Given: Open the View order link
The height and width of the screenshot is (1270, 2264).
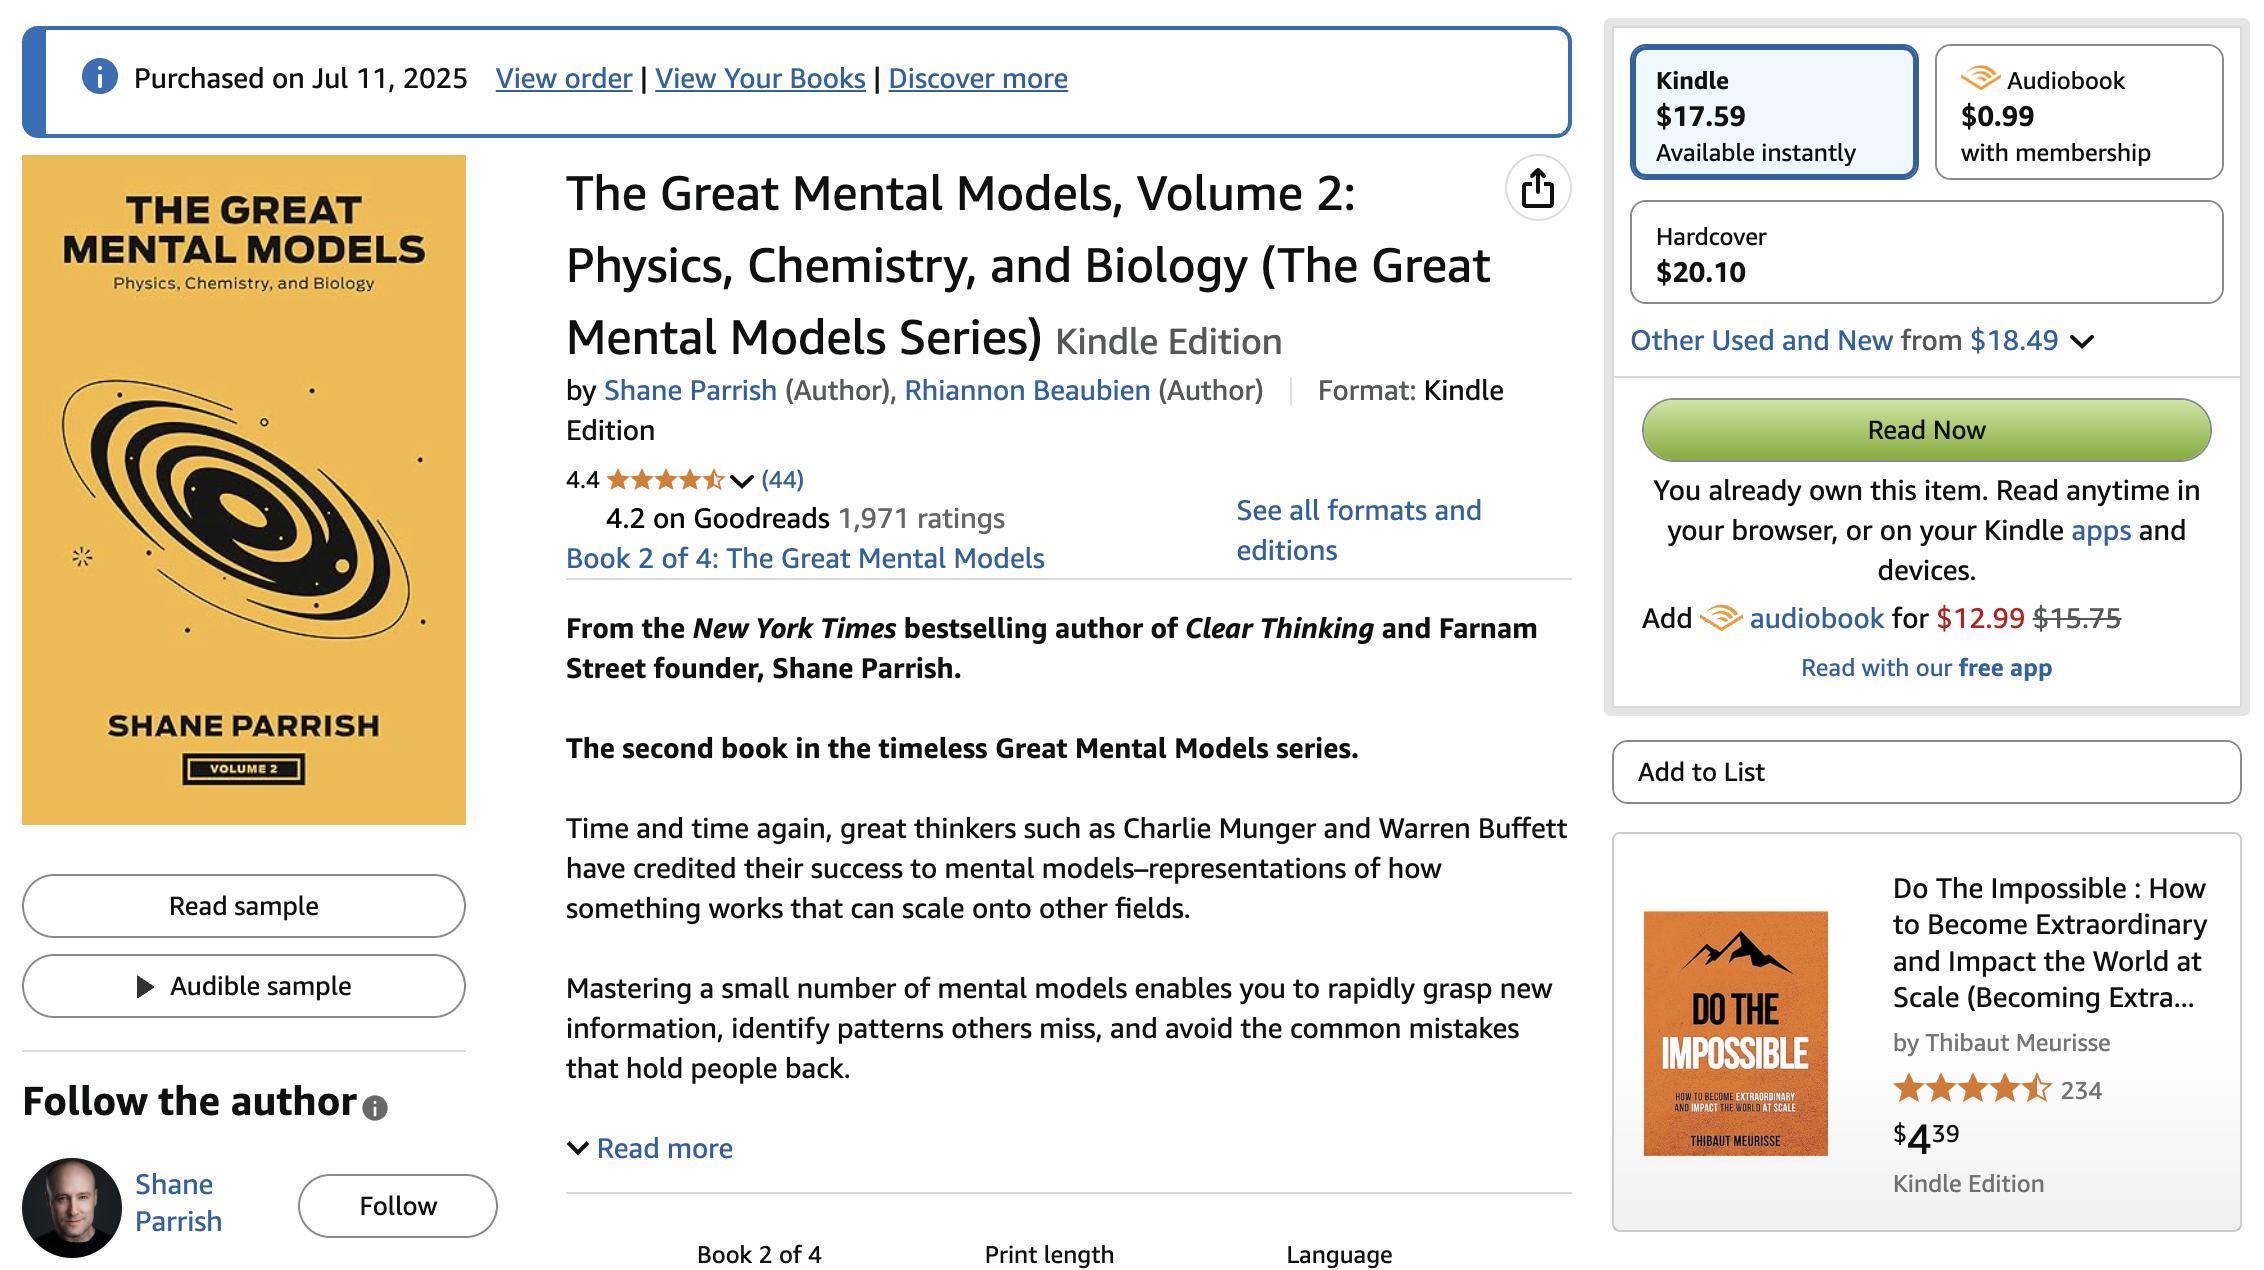Looking at the screenshot, I should point(563,78).
